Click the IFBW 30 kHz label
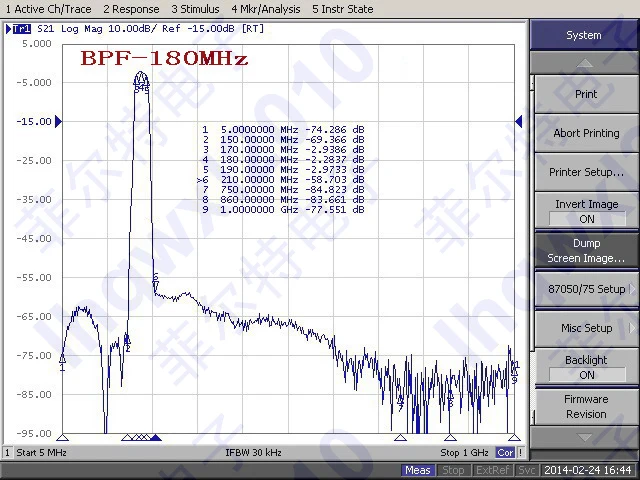This screenshot has width=640, height=480. (253, 453)
